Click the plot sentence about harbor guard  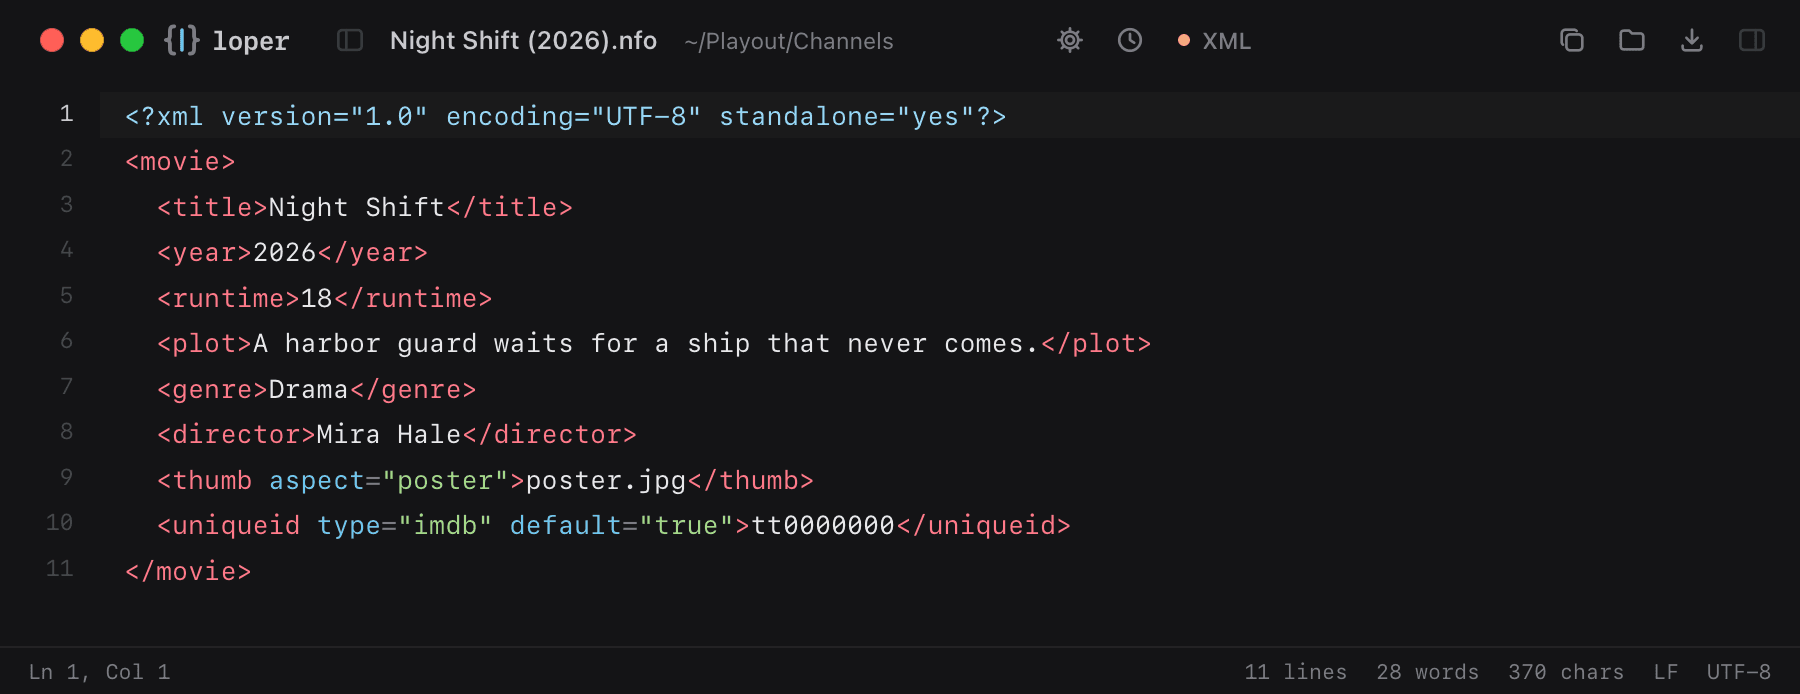click(646, 344)
